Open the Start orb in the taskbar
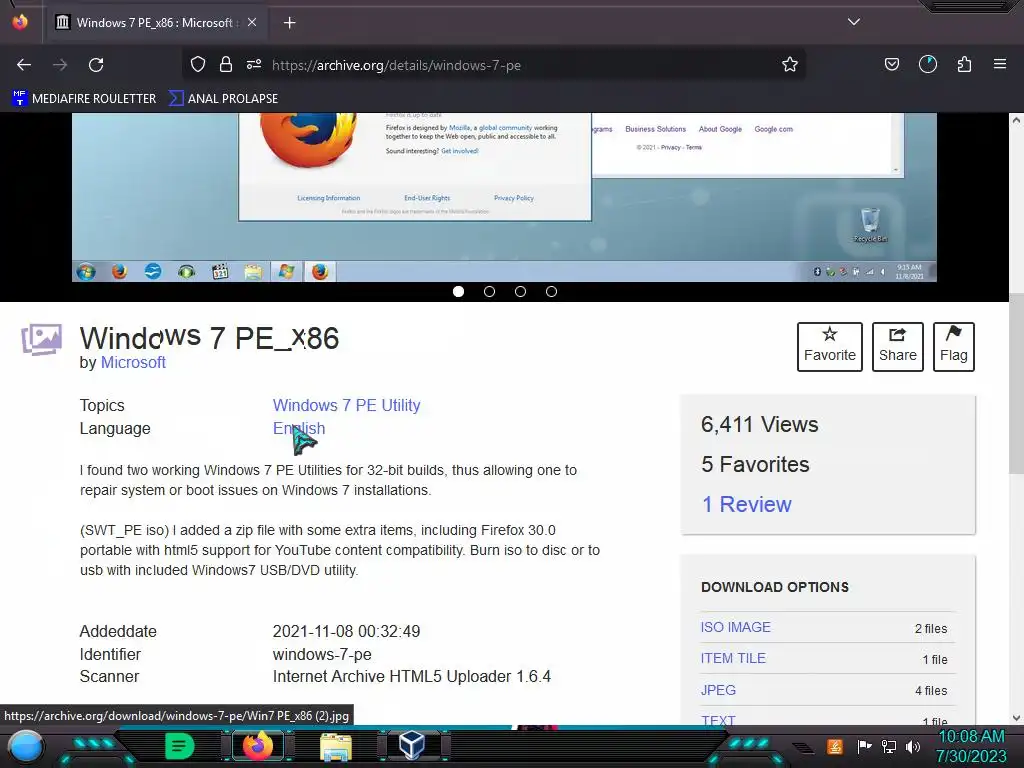1024x768 pixels. pyautogui.click(x=26, y=747)
